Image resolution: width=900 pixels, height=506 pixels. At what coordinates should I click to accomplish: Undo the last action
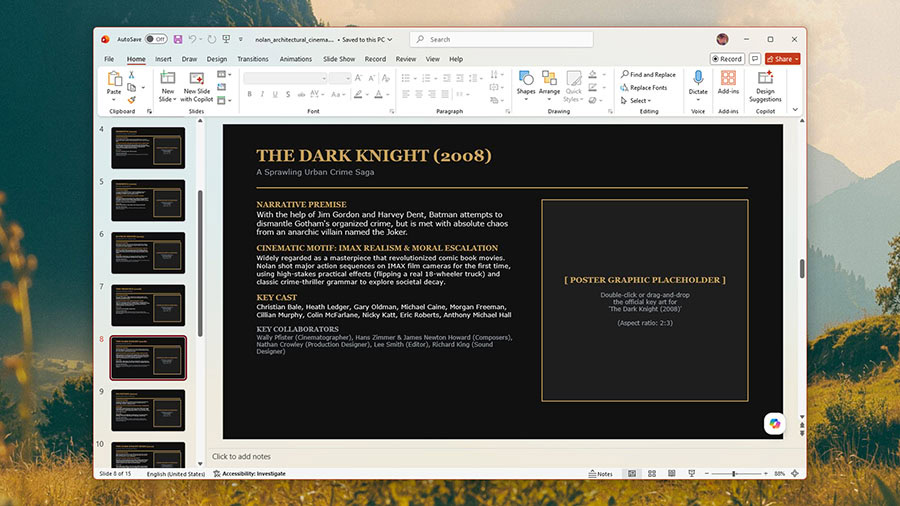pos(192,39)
